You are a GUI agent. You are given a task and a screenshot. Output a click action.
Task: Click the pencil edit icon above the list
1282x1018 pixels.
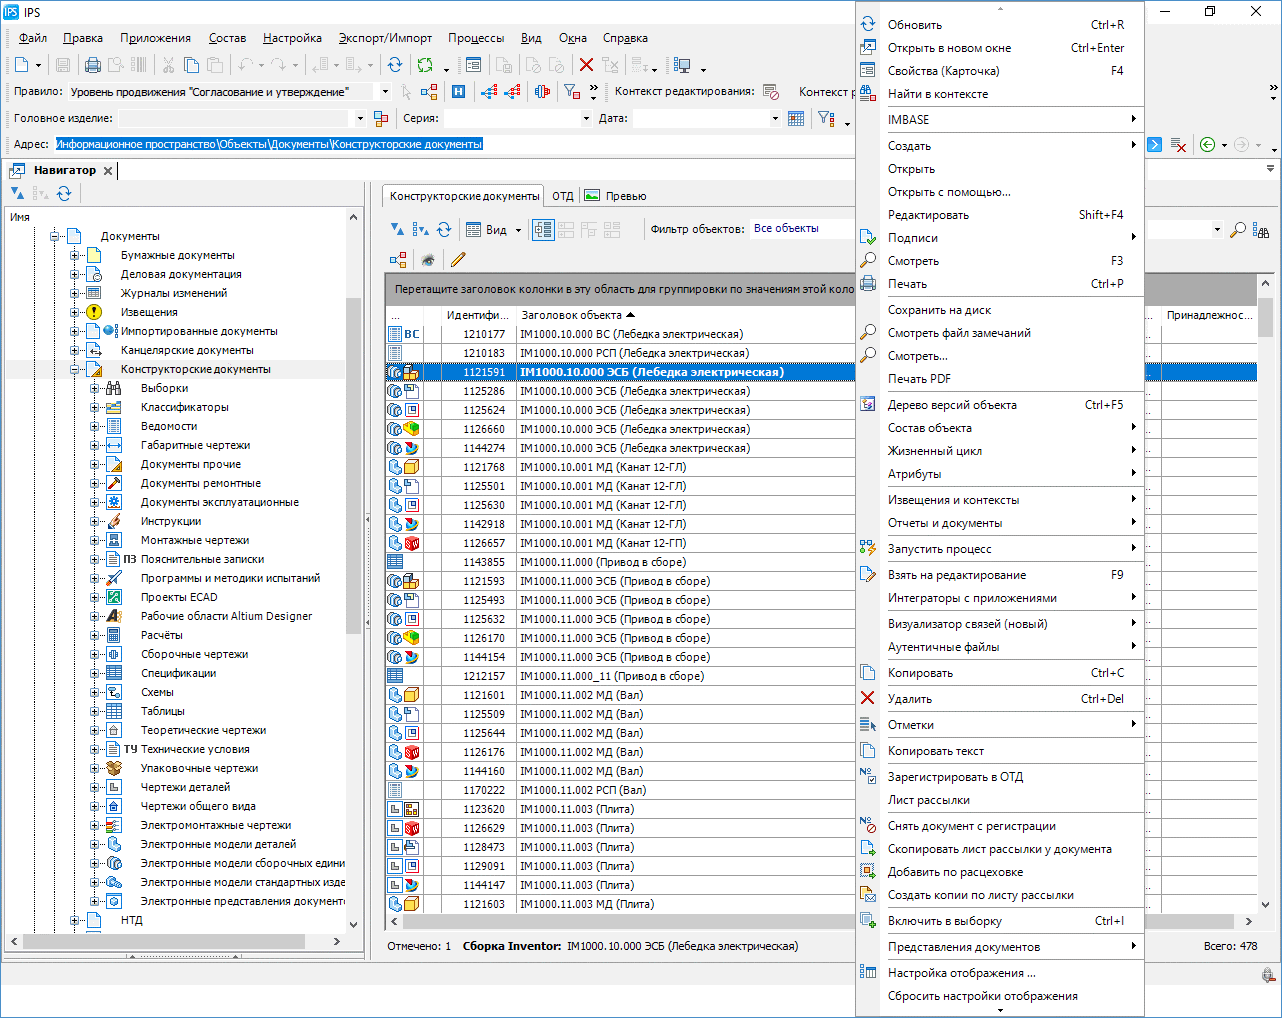point(458,260)
